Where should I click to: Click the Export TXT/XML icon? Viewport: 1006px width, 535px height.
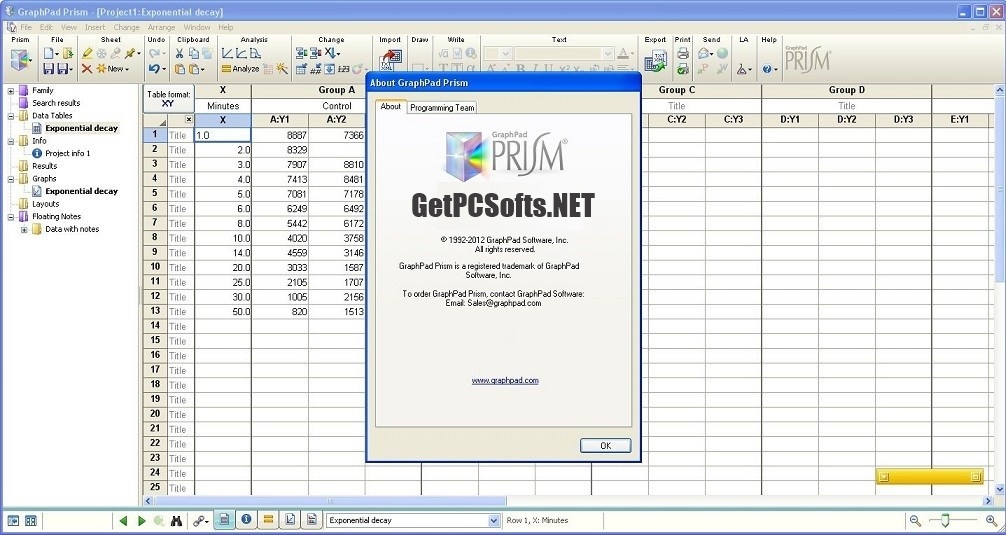coord(655,62)
